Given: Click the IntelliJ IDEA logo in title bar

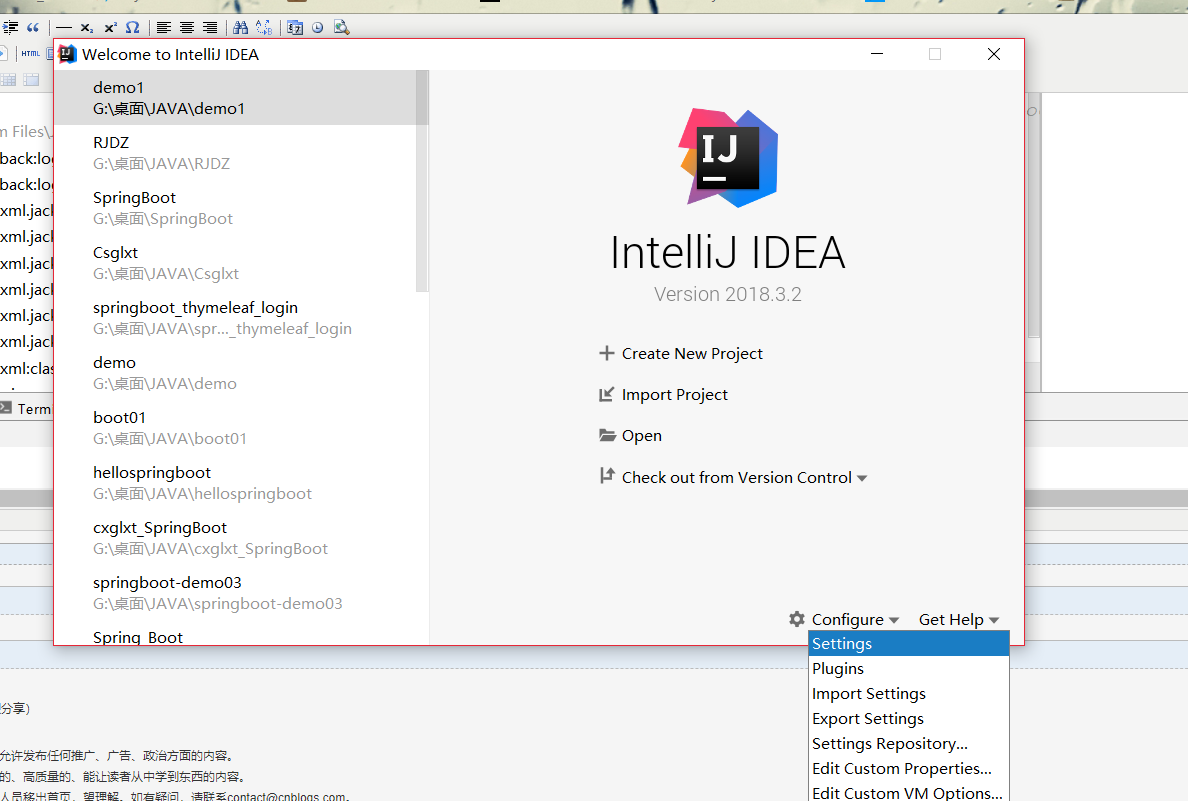Looking at the screenshot, I should pyautogui.click(x=67, y=55).
